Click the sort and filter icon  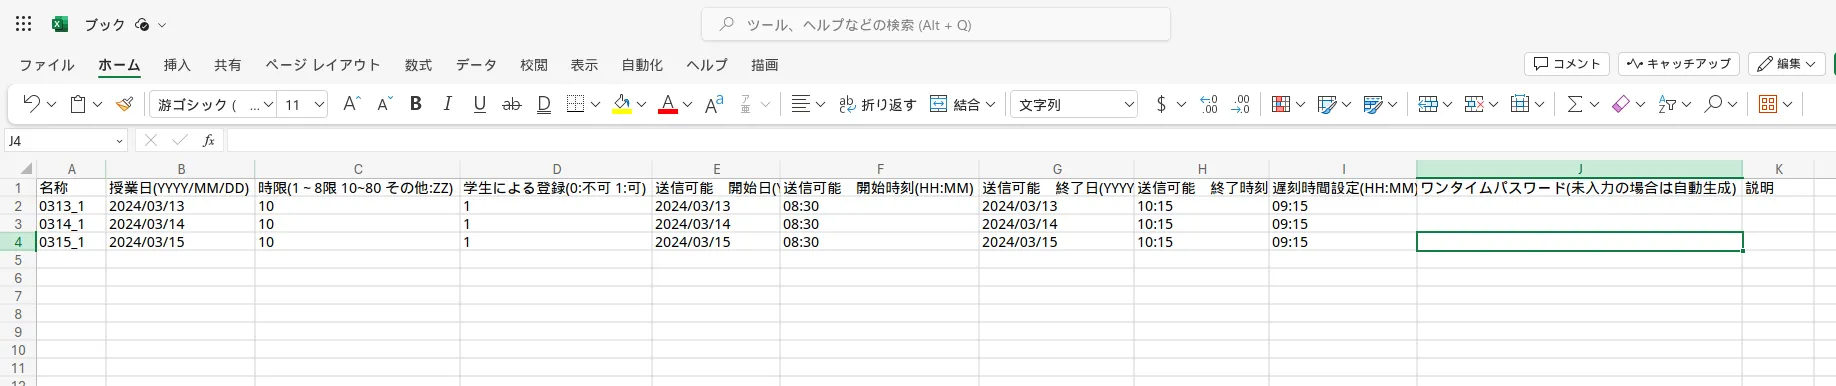1667,104
